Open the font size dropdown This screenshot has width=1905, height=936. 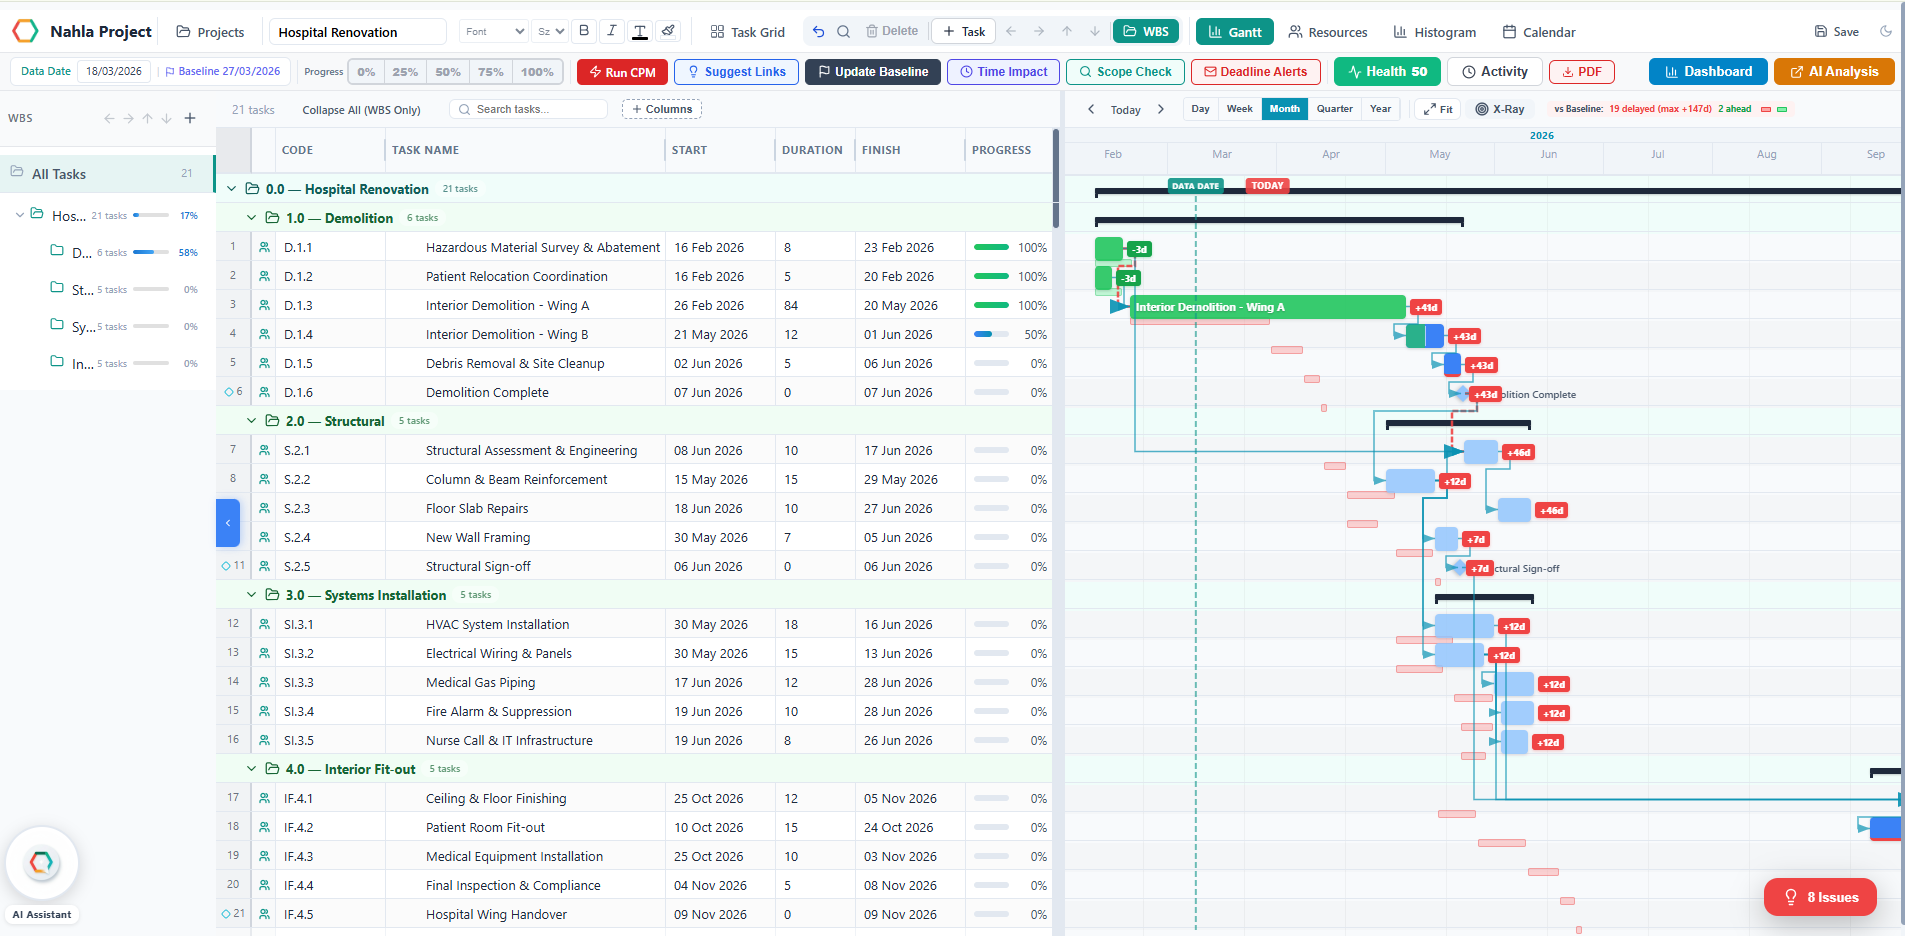pyautogui.click(x=550, y=32)
